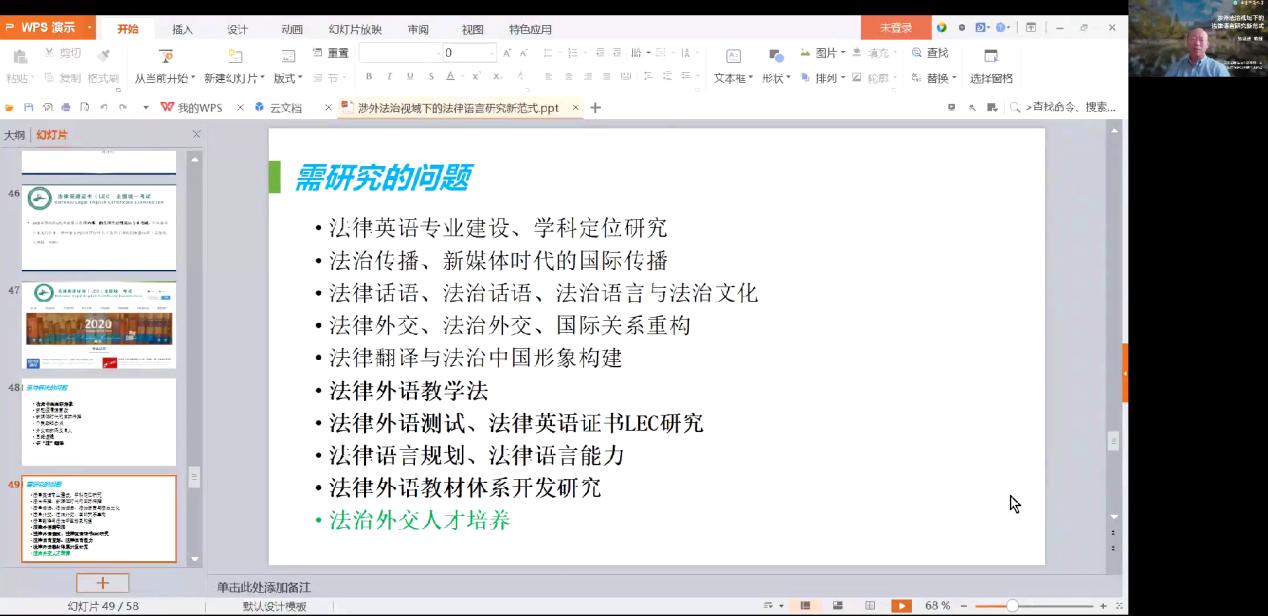Switch to slide sorter view icon
This screenshot has height=616, width=1268.
point(838,606)
